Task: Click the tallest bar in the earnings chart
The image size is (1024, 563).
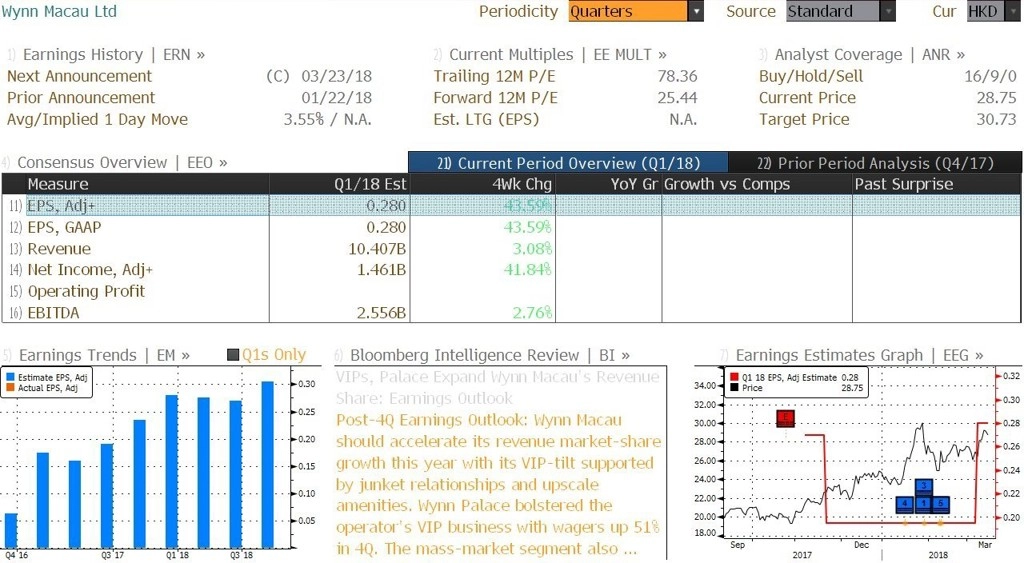Action: point(268,464)
